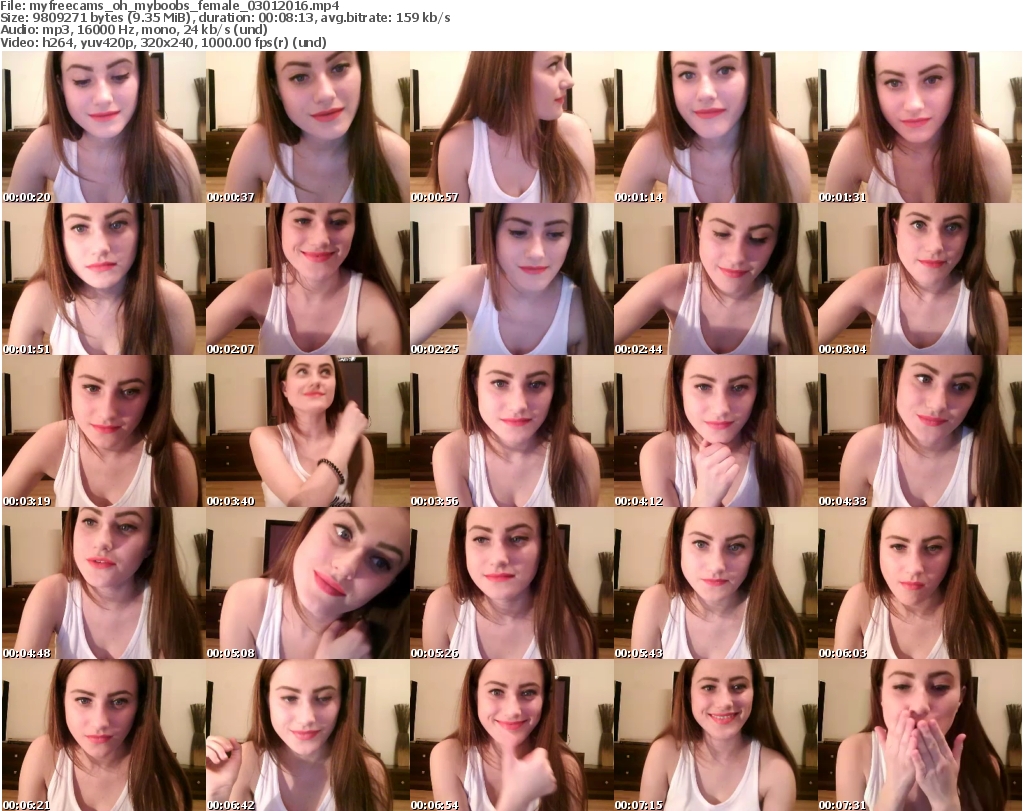
Task: Select the thumbnail stamped 00:02:07
Action: tap(308, 279)
